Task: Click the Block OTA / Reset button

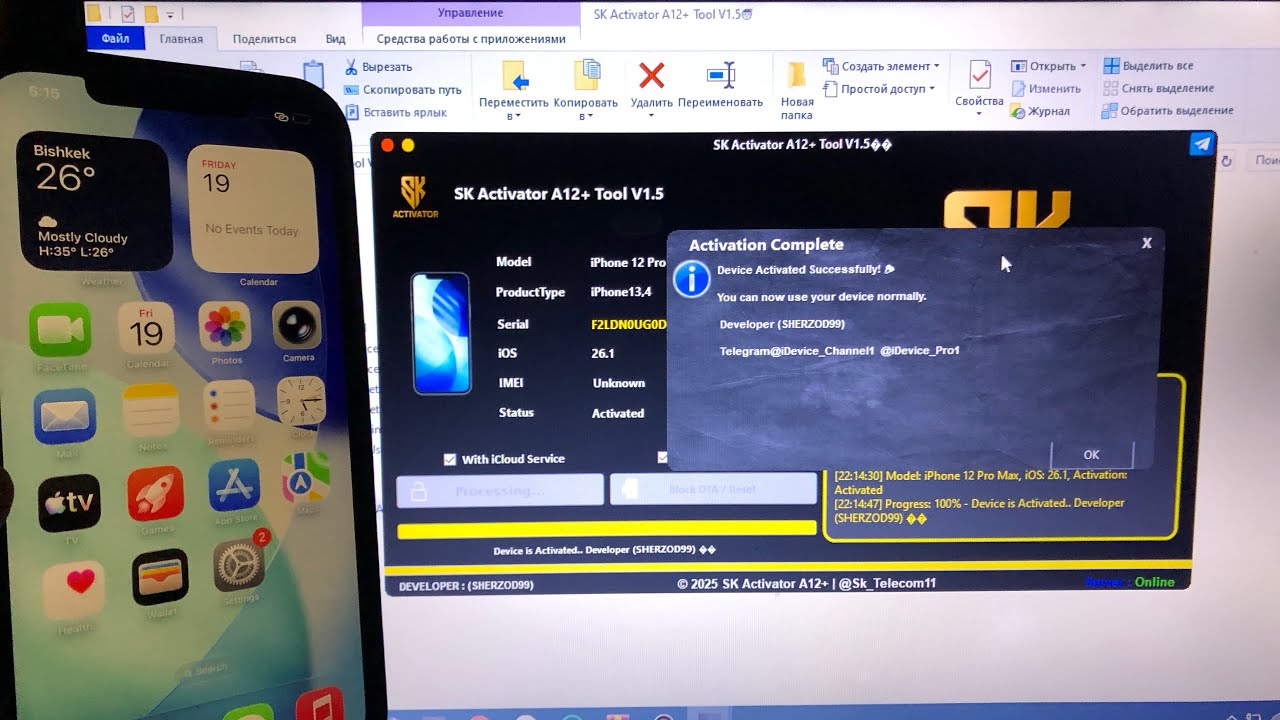Action: [x=713, y=489]
